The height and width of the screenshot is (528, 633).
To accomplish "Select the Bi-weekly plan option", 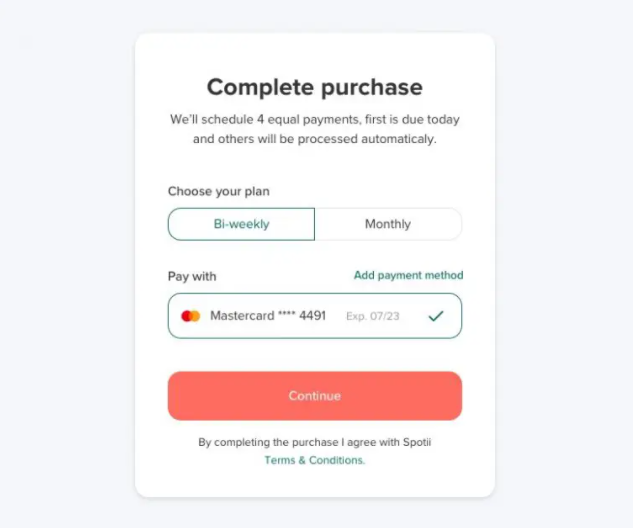I will click(241, 224).
